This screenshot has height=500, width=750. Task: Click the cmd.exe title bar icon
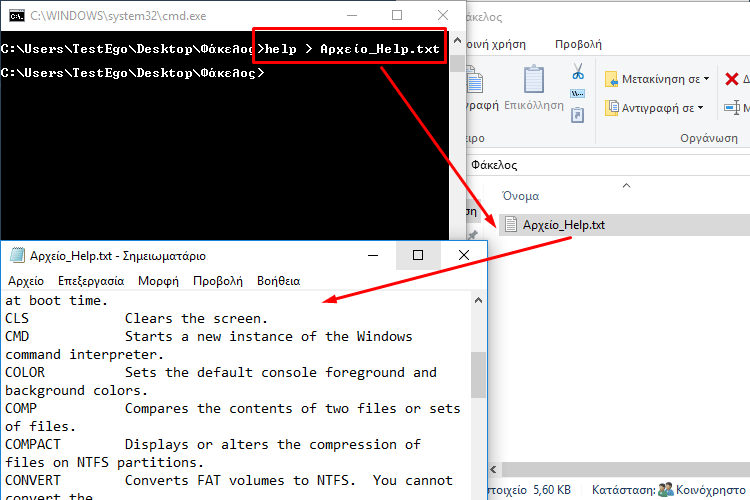(x=17, y=16)
